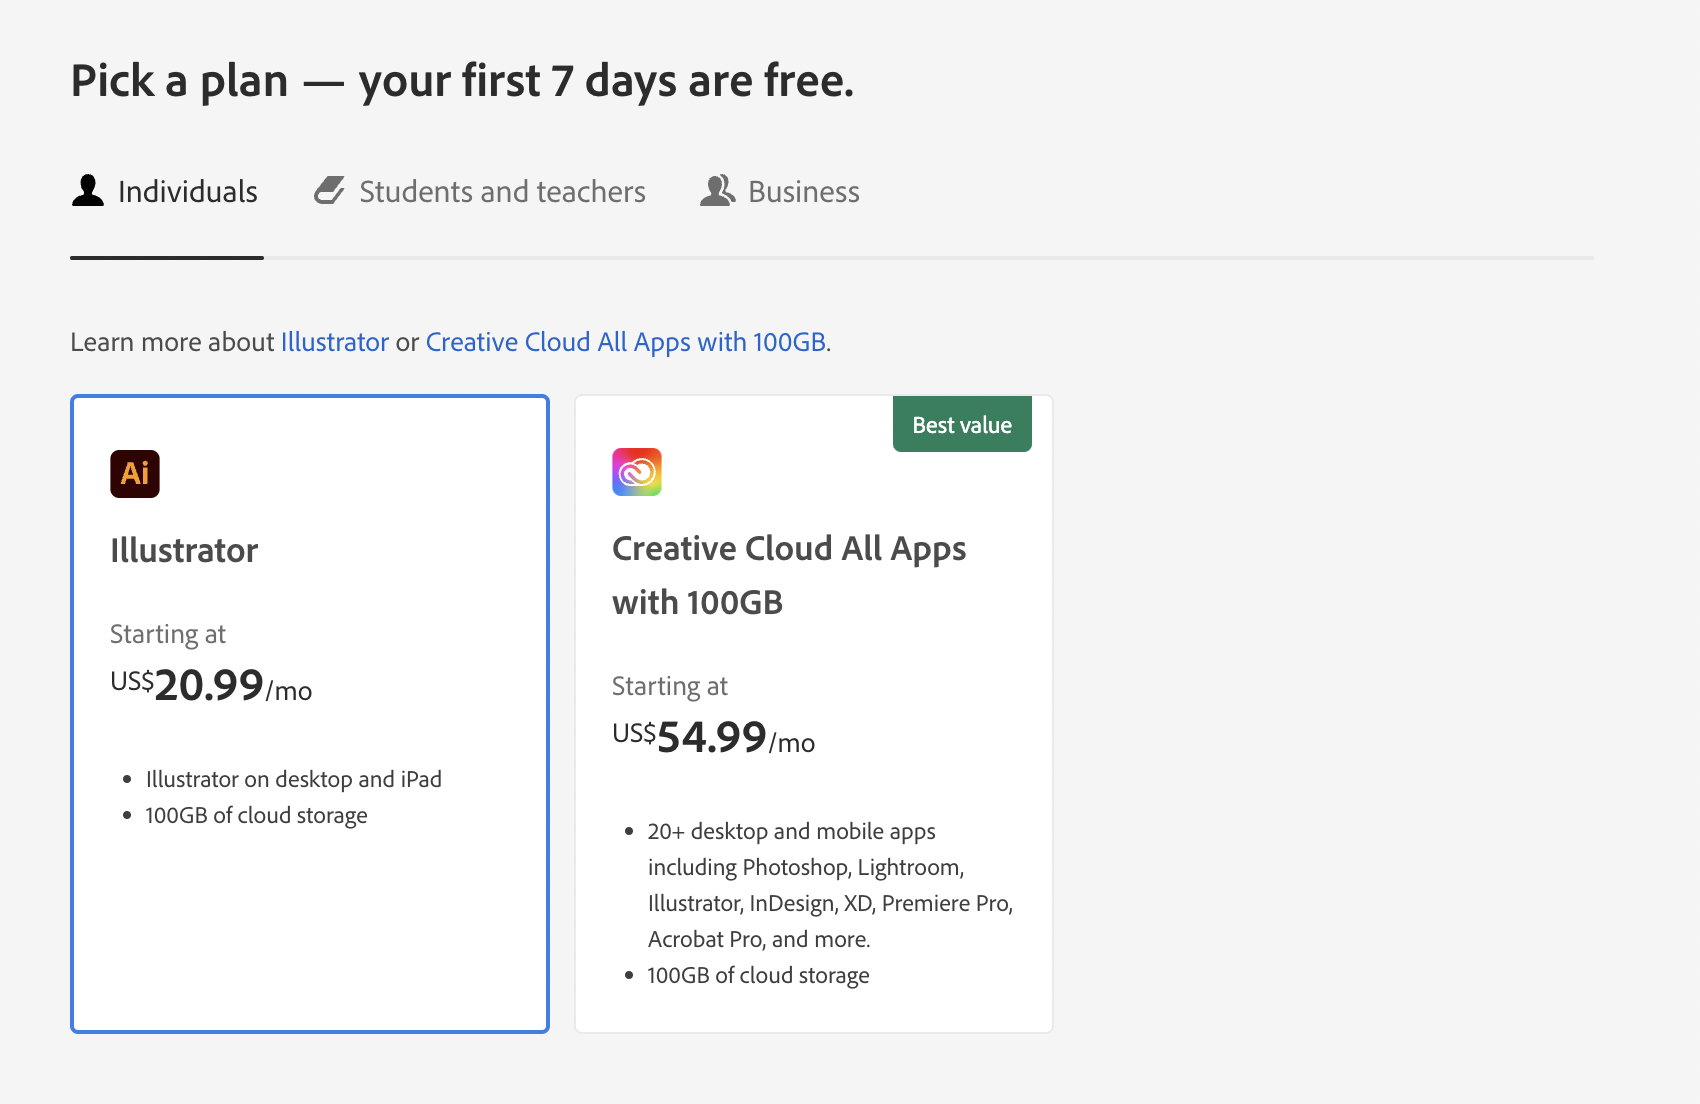The width and height of the screenshot is (1700, 1104).
Task: Click the pencil icon beside Students and teachers
Action: pyautogui.click(x=329, y=190)
